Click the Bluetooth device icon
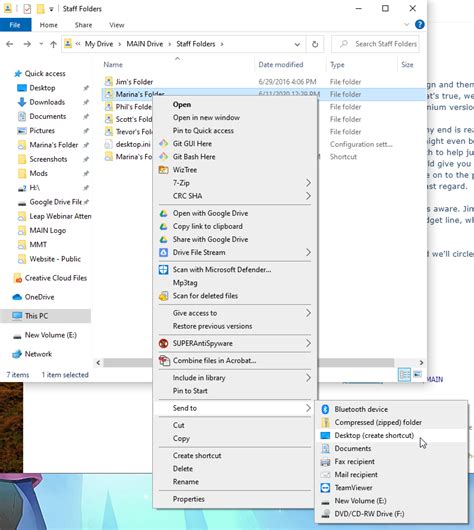 (325, 409)
